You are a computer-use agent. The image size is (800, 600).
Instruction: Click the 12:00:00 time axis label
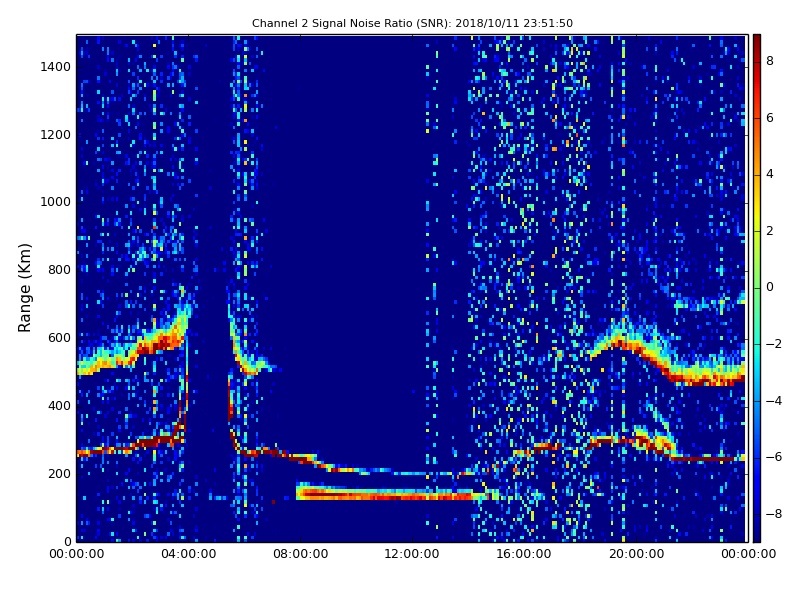(x=412, y=554)
